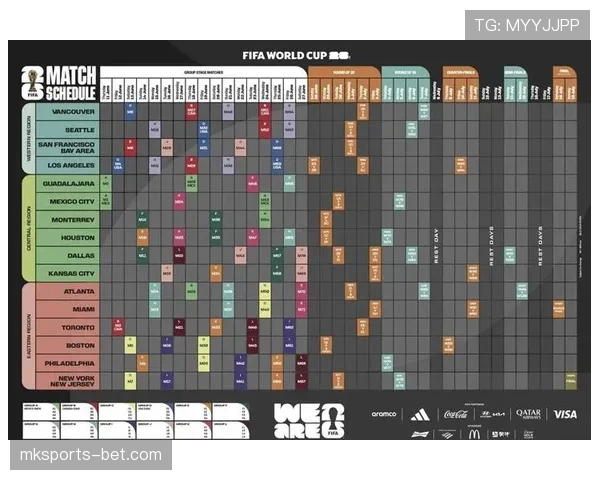Click the REST DAYS label after Semi-Finals
Image resolution: width=600 pixels, height=480 pixels.
(x=540, y=246)
